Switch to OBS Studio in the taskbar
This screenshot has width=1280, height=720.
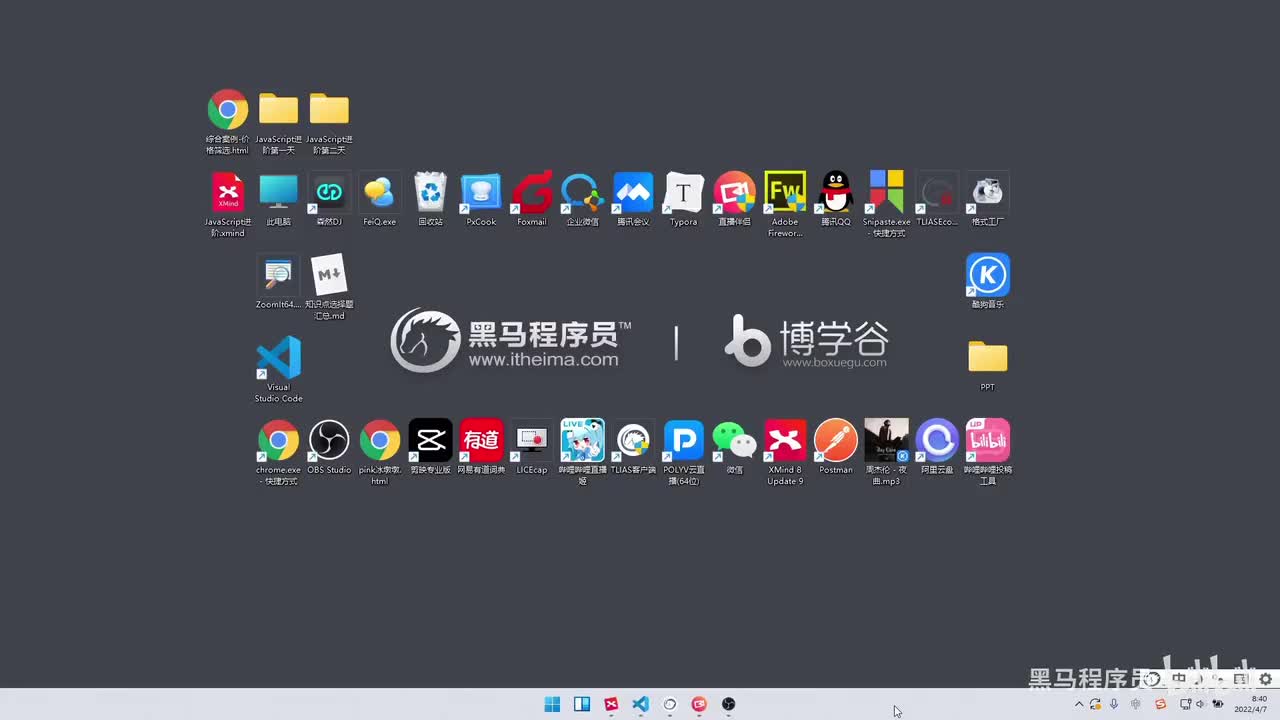pos(728,704)
